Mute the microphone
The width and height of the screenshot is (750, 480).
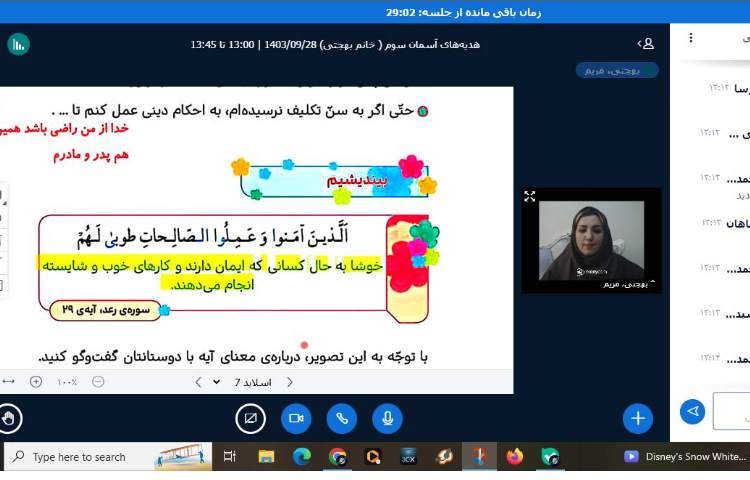pyautogui.click(x=387, y=418)
